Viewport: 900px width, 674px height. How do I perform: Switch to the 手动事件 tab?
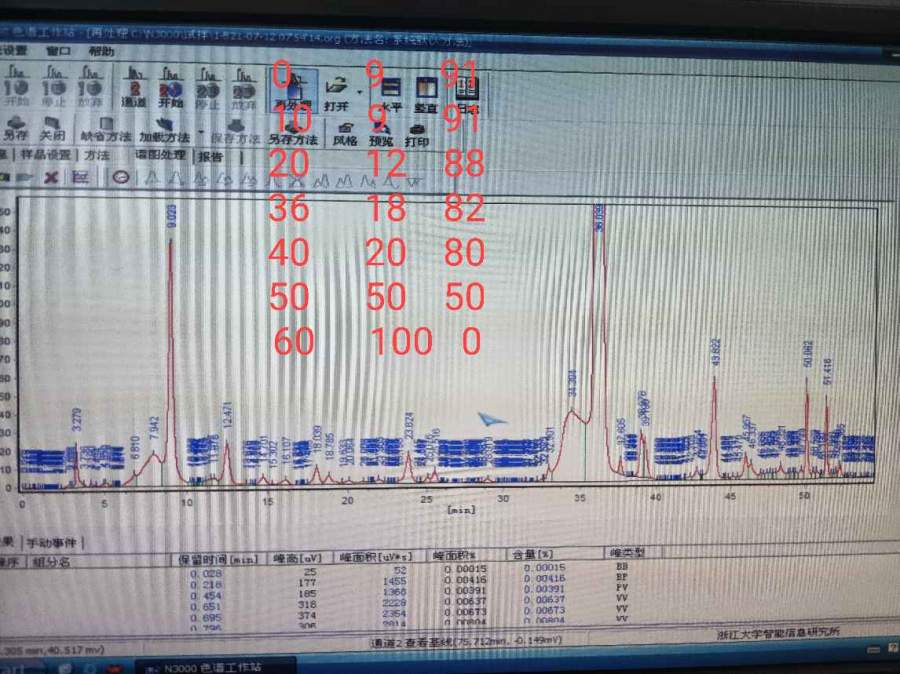[x=52, y=543]
